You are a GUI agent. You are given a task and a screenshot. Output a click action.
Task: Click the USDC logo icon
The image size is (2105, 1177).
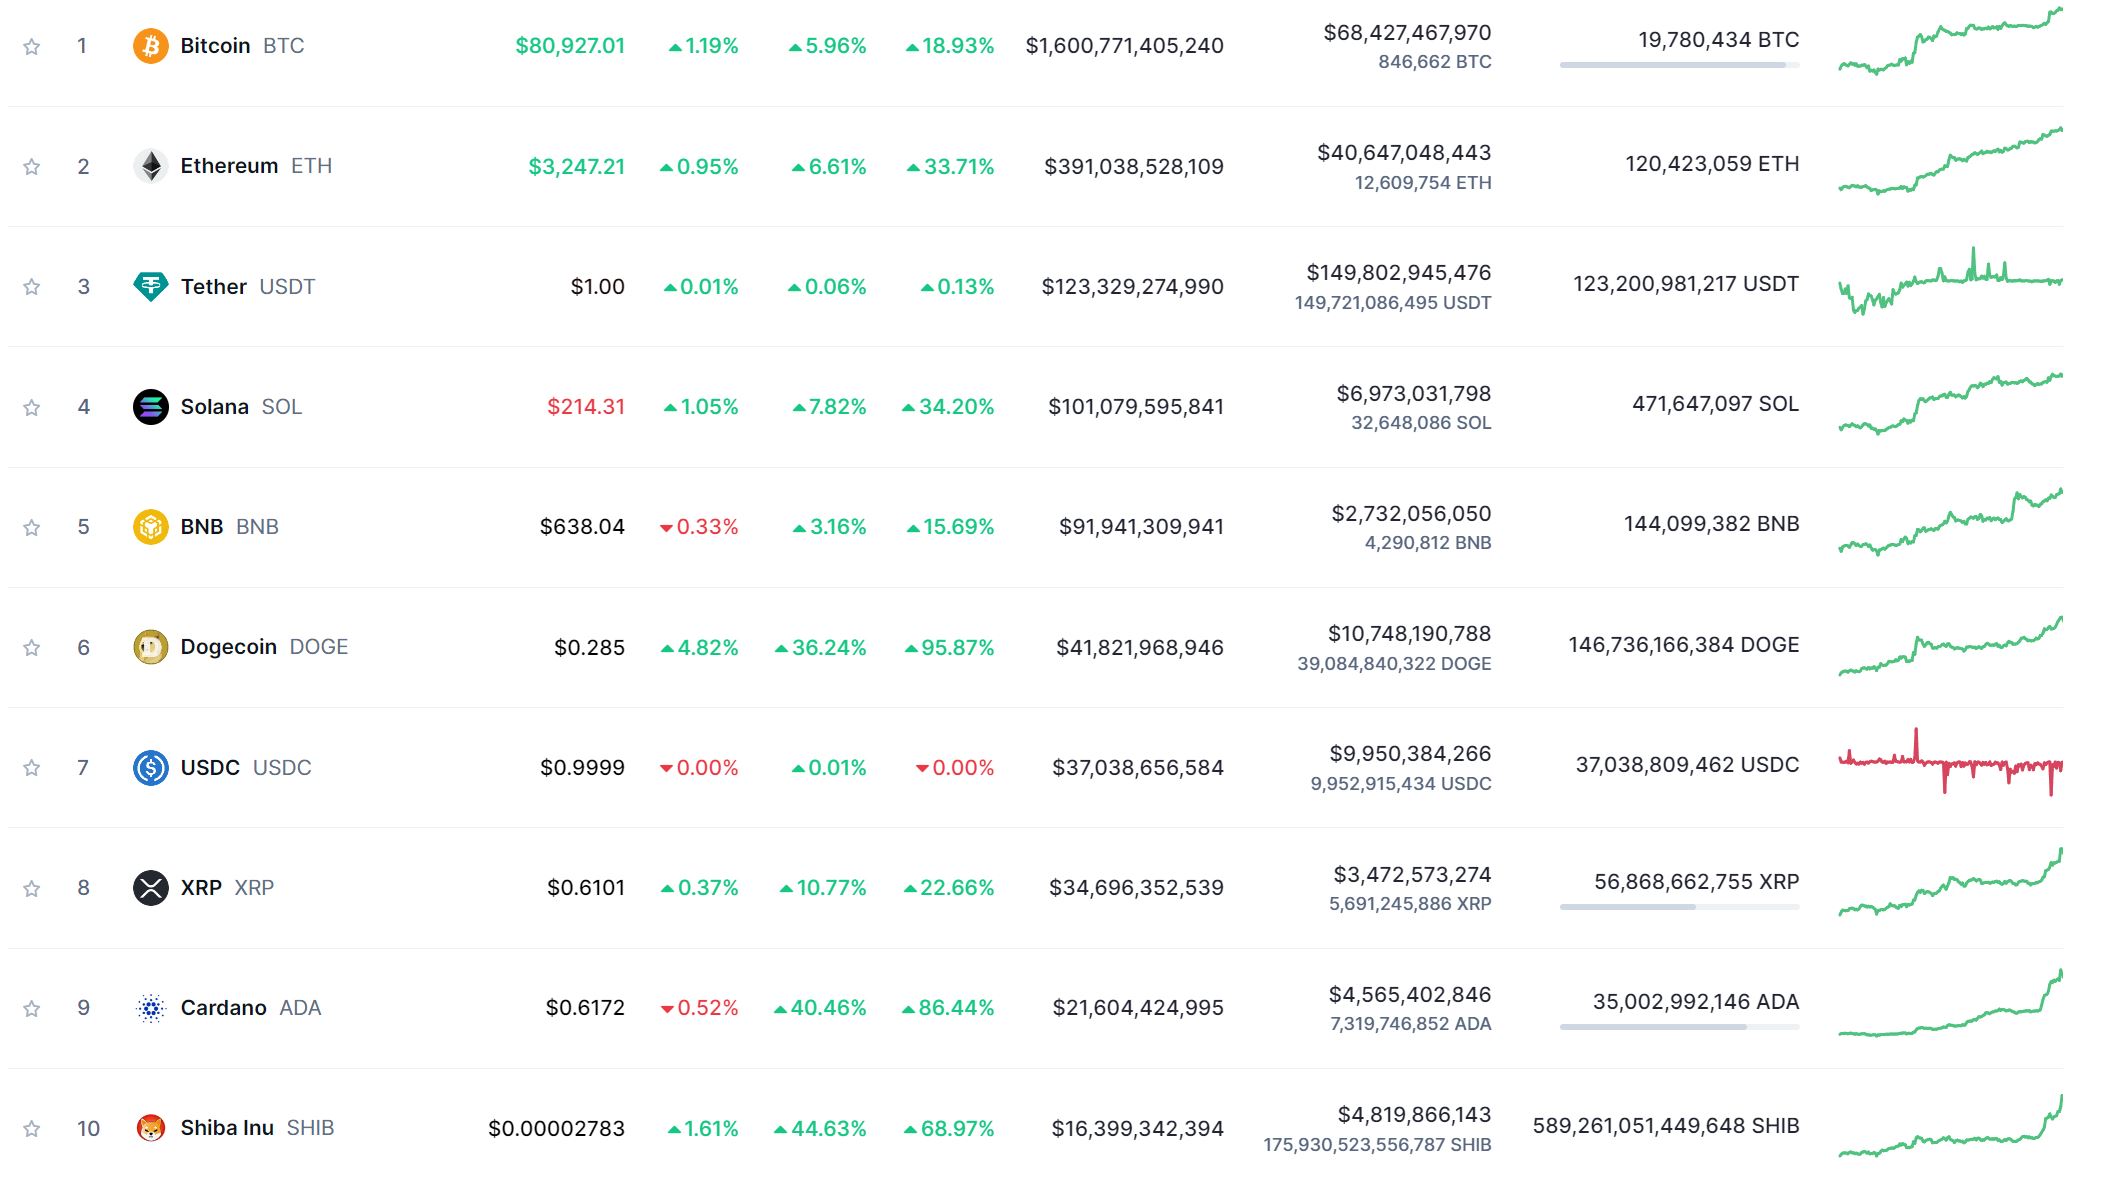coord(151,768)
